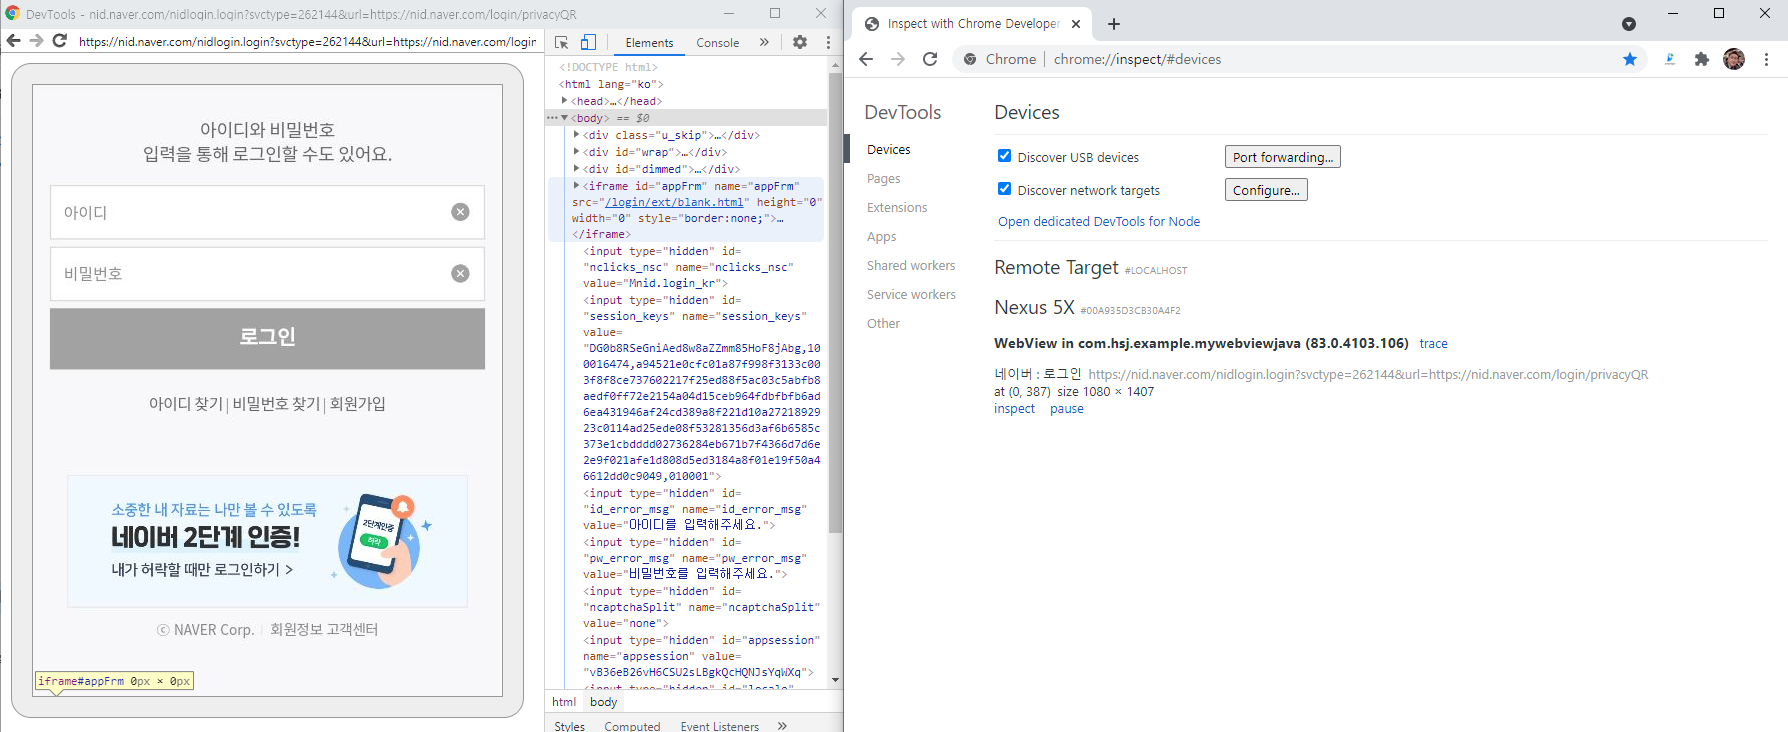Click pause link for the Naver page
Image resolution: width=1788 pixels, height=732 pixels.
[1067, 409]
